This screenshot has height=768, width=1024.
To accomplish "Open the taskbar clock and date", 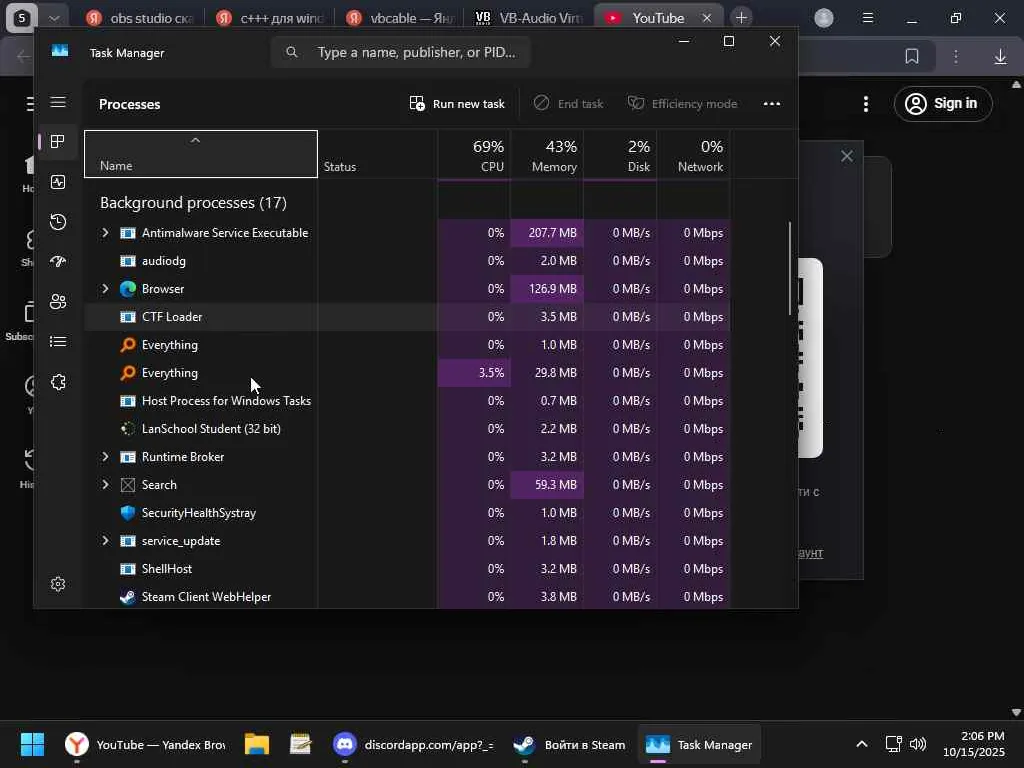I will click(974, 744).
